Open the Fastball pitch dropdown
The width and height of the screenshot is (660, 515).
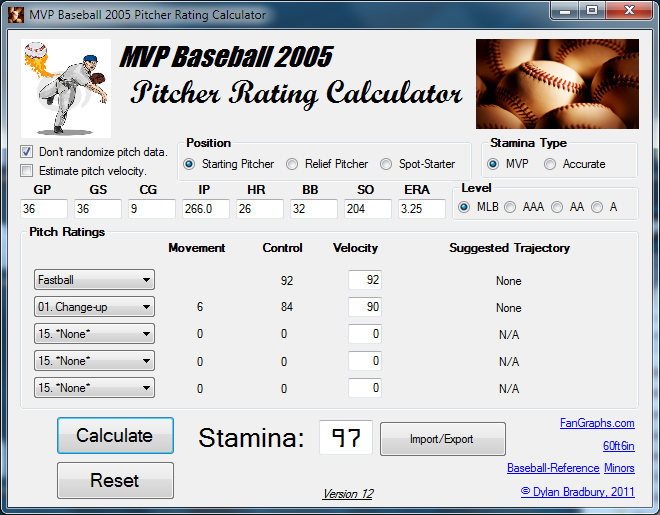point(94,281)
